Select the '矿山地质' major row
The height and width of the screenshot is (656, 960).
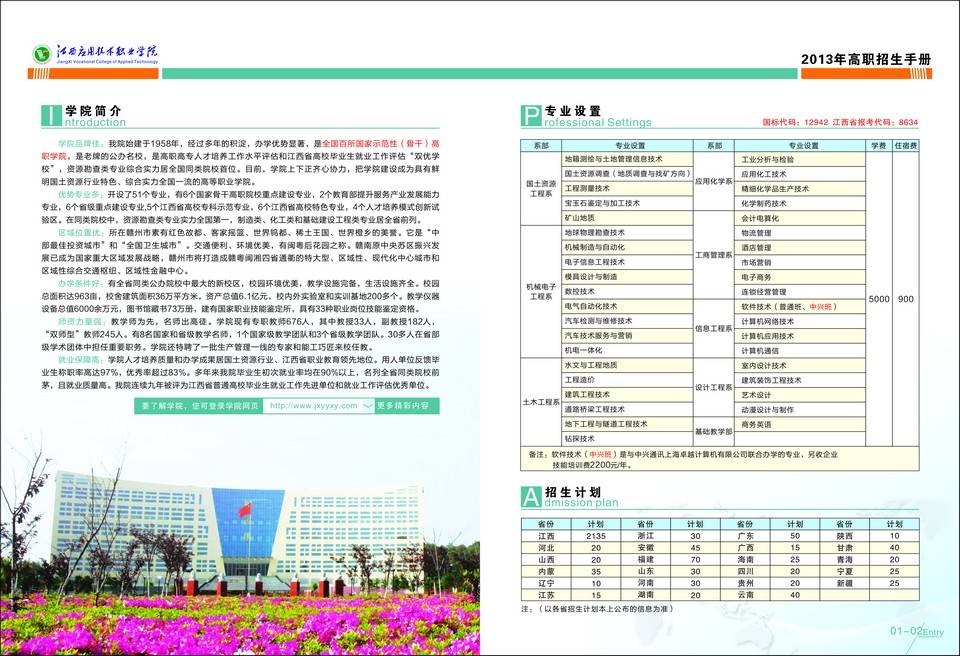tap(628, 218)
